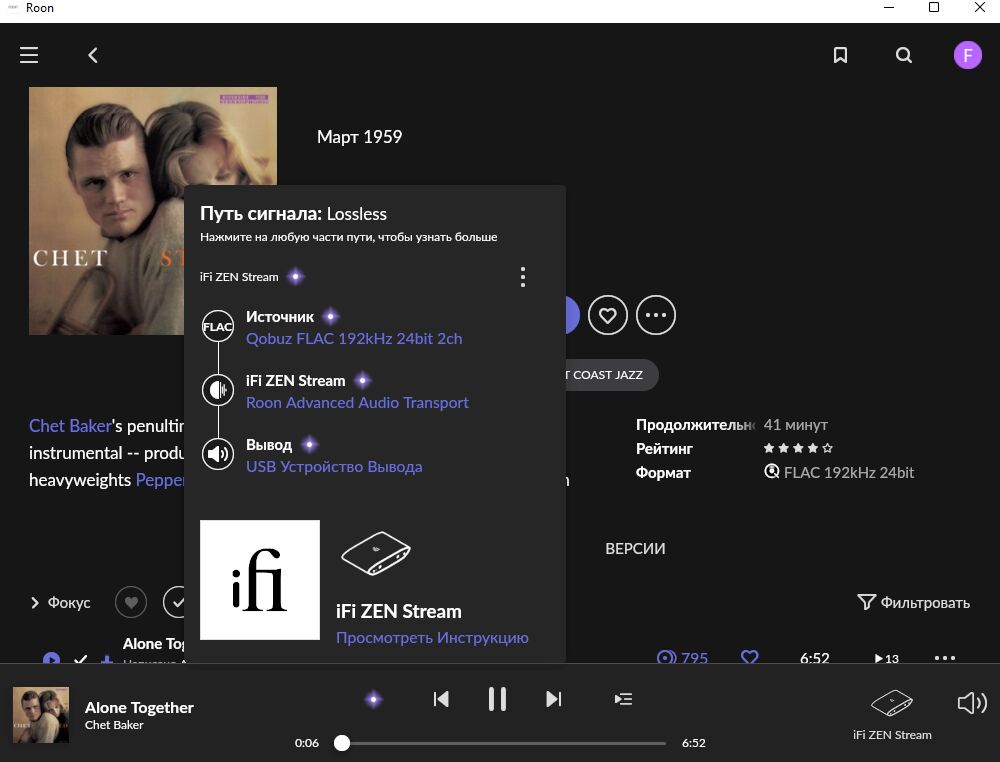Skip to next track
The image size is (1000, 762).
(x=554, y=700)
